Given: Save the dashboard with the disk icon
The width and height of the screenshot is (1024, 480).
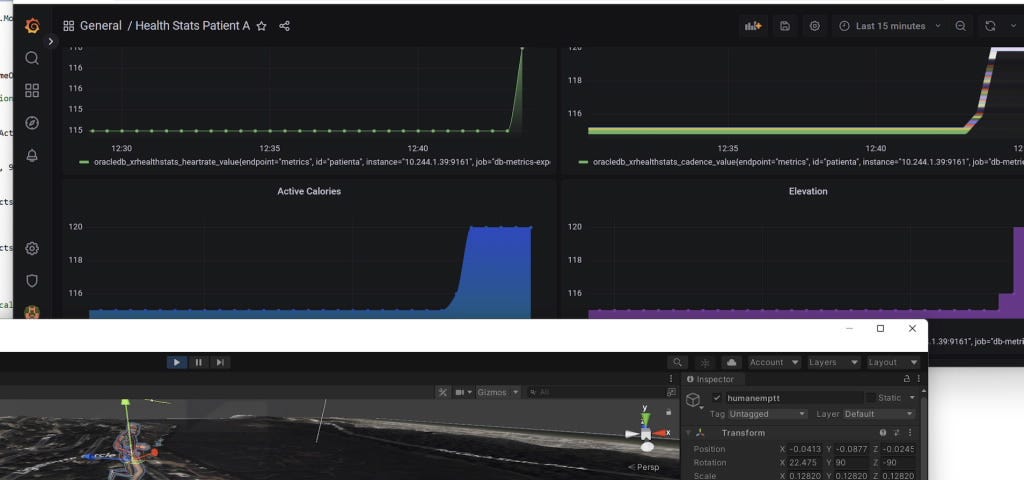Looking at the screenshot, I should point(785,26).
